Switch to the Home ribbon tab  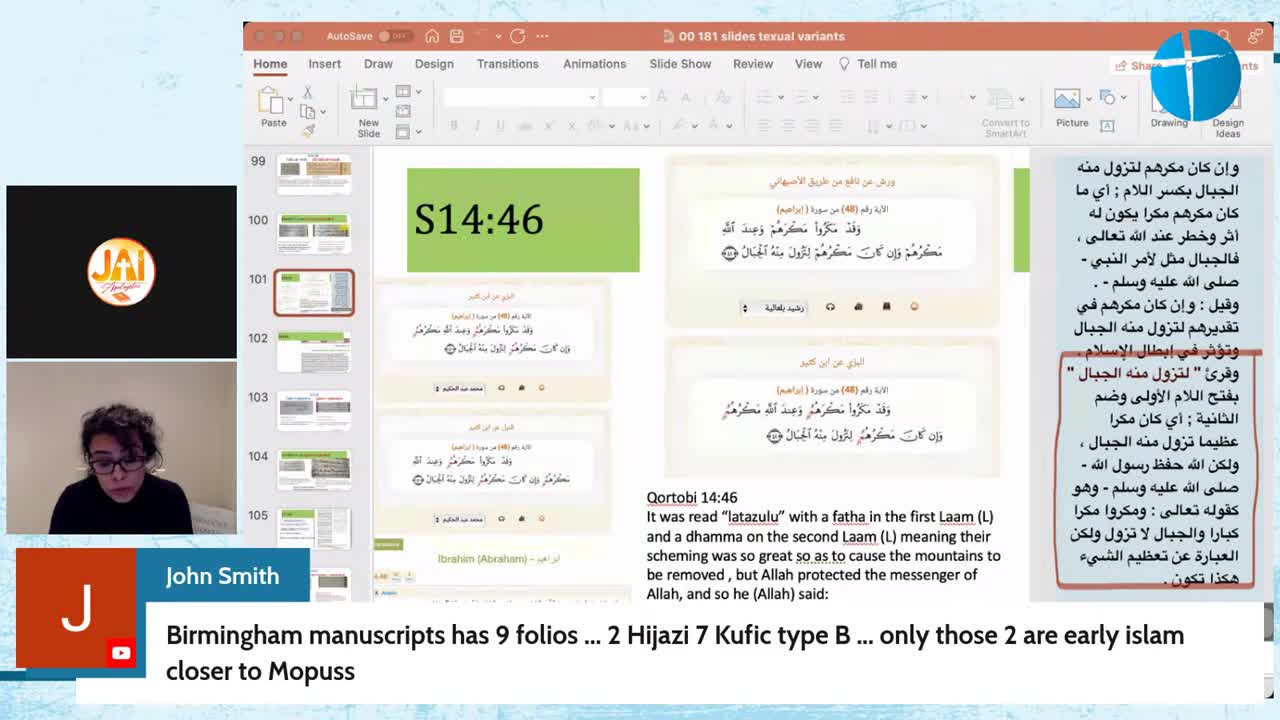[x=270, y=64]
